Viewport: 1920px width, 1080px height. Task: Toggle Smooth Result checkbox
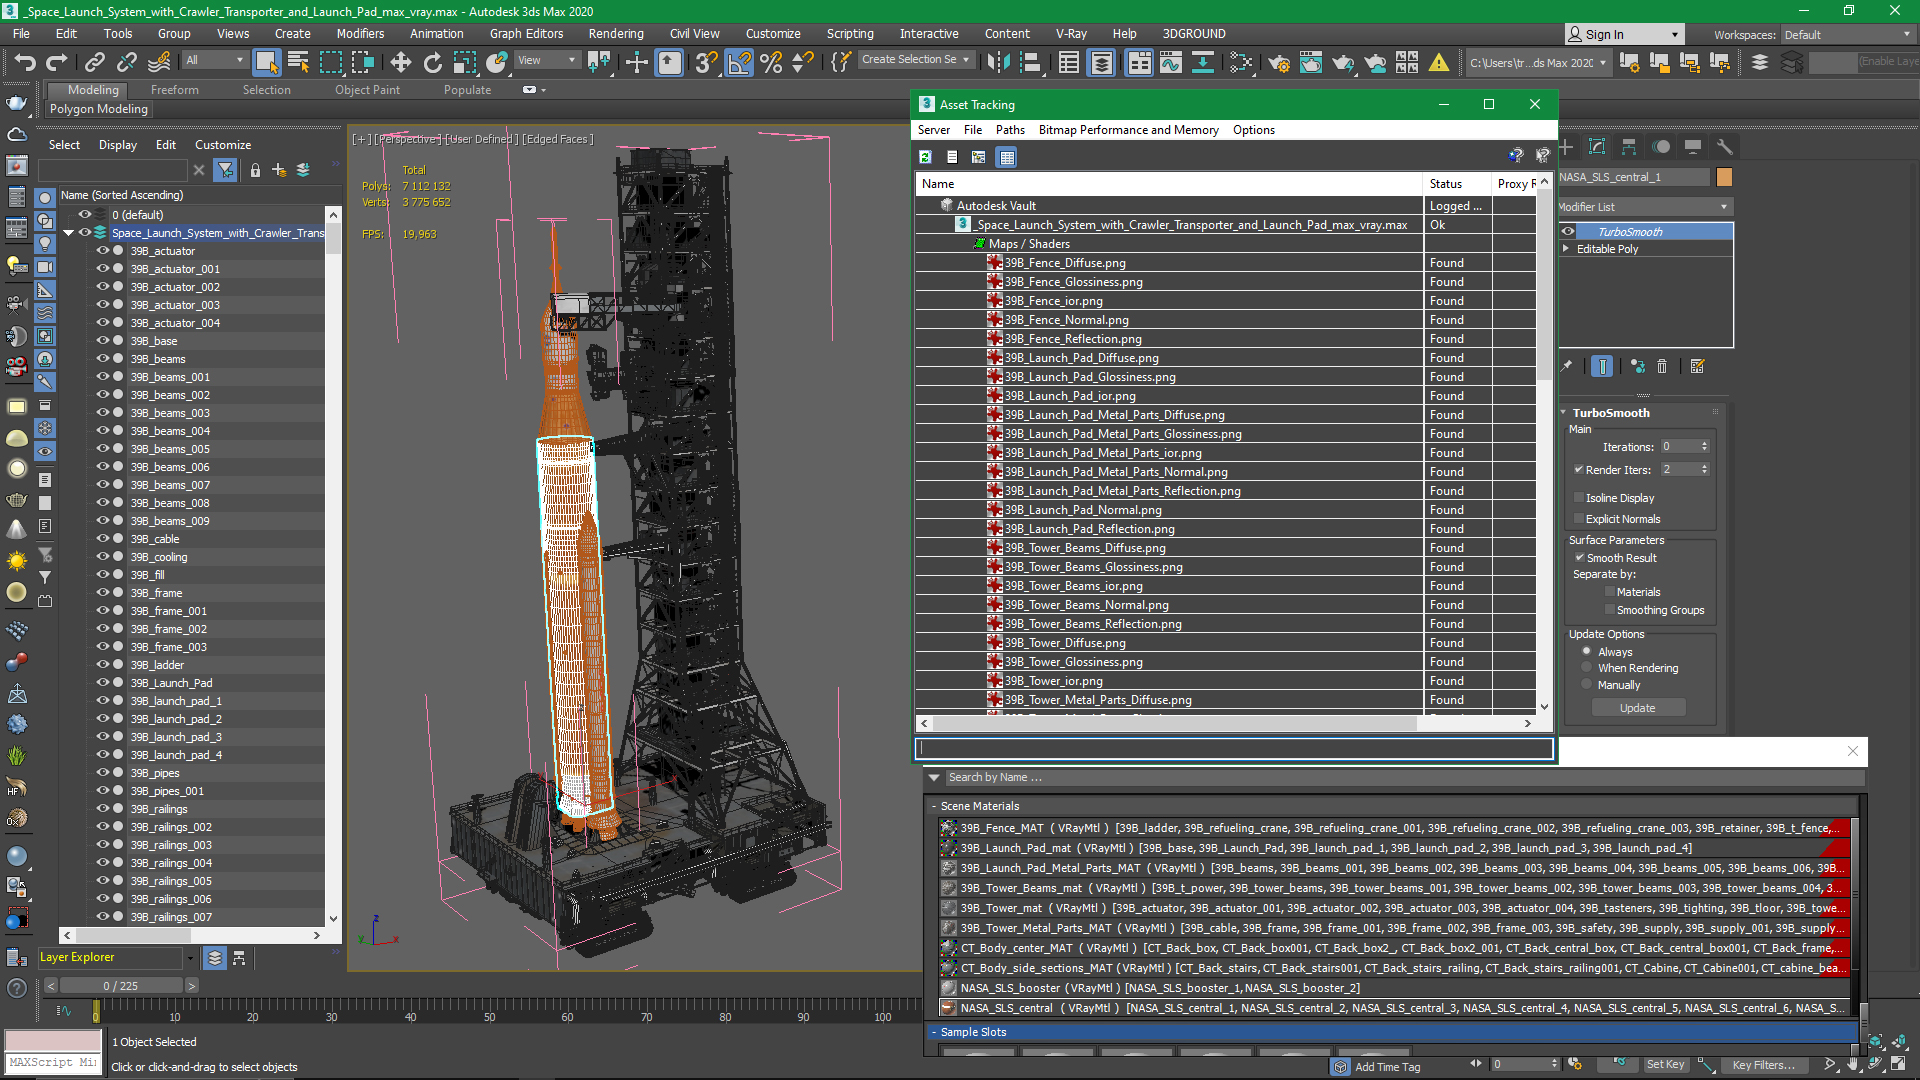(1579, 557)
